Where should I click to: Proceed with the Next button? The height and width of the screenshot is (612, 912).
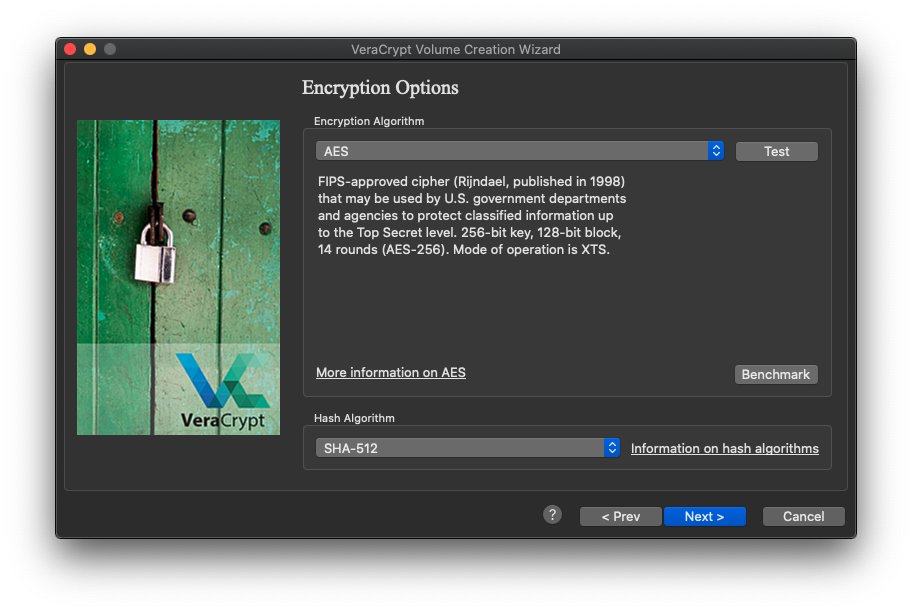(704, 517)
